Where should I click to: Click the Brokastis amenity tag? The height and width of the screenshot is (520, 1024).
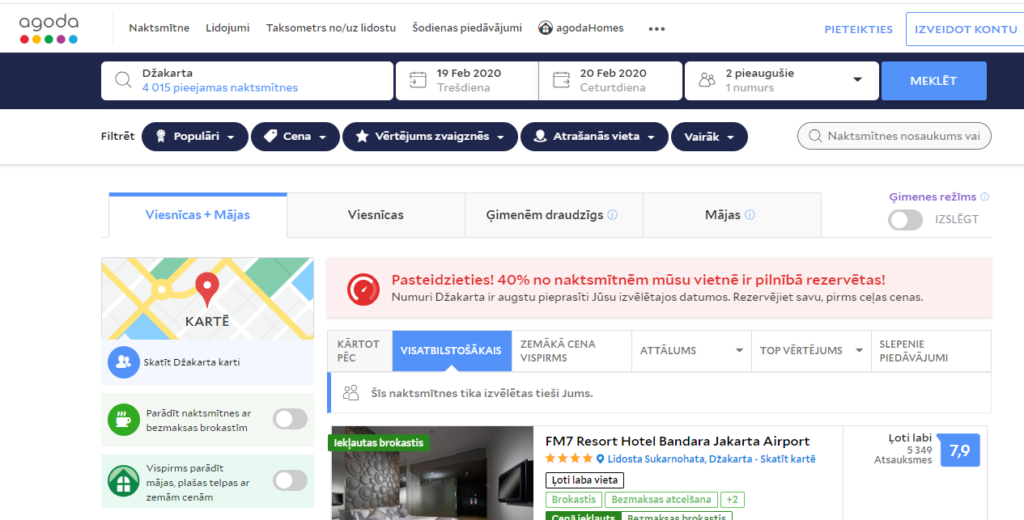pos(573,500)
